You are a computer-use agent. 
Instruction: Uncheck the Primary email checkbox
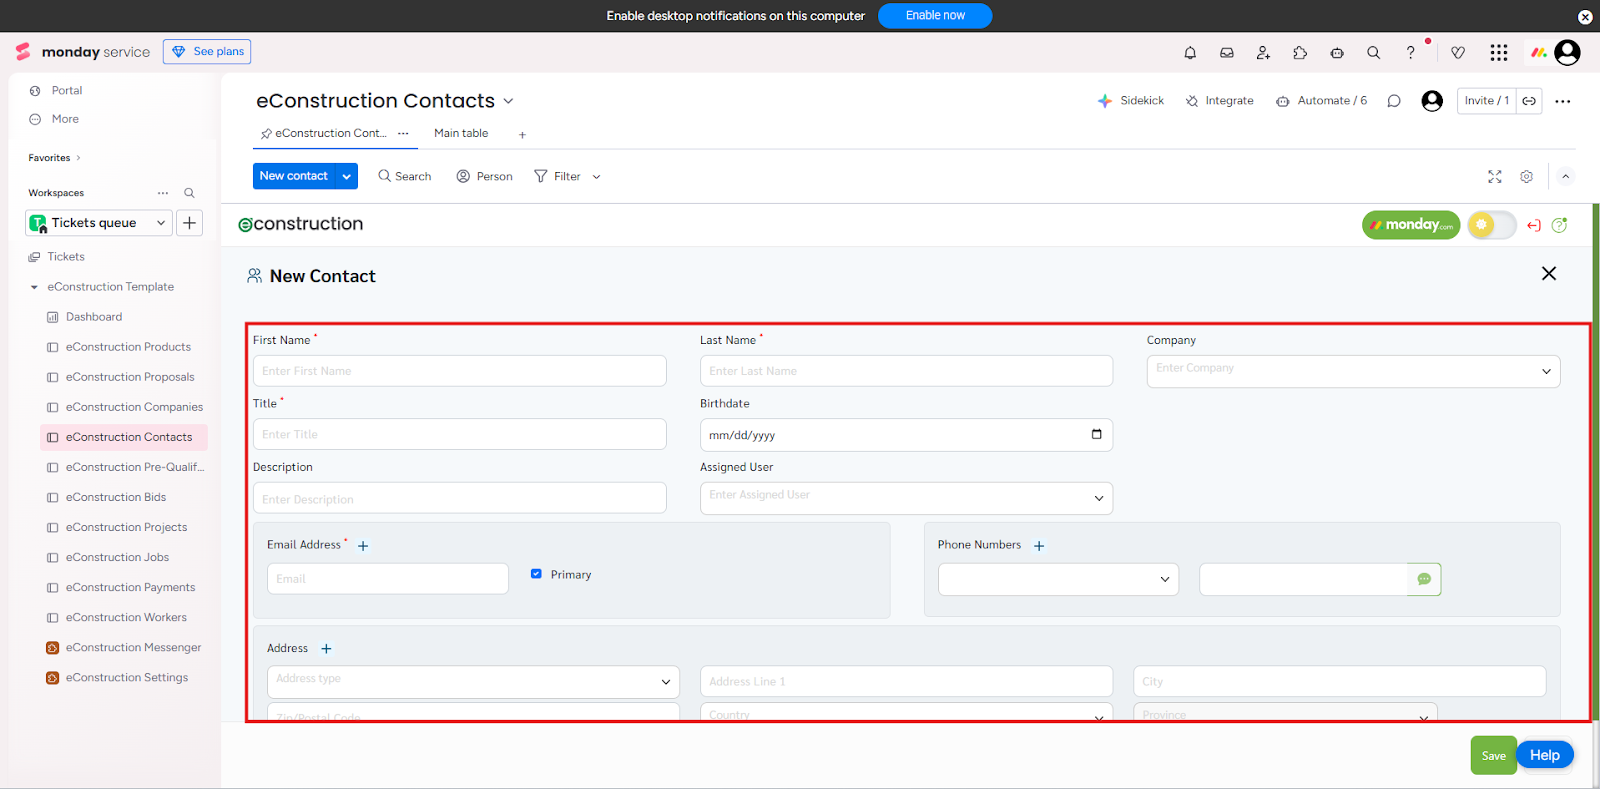click(x=536, y=574)
